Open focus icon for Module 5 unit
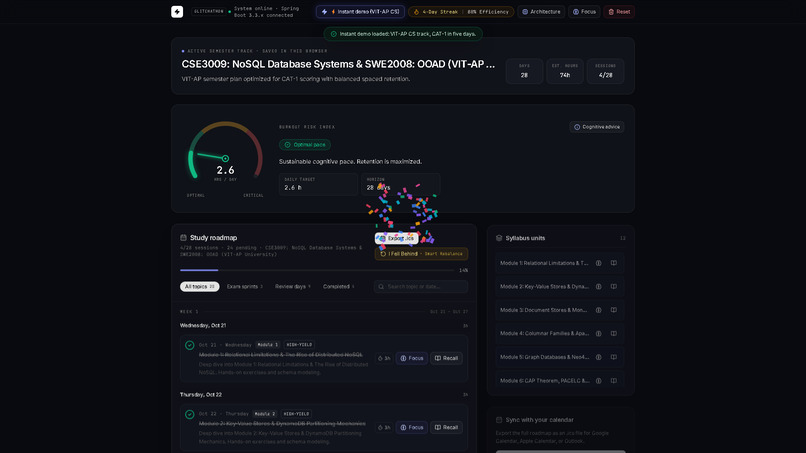The image size is (806, 453). tap(598, 357)
